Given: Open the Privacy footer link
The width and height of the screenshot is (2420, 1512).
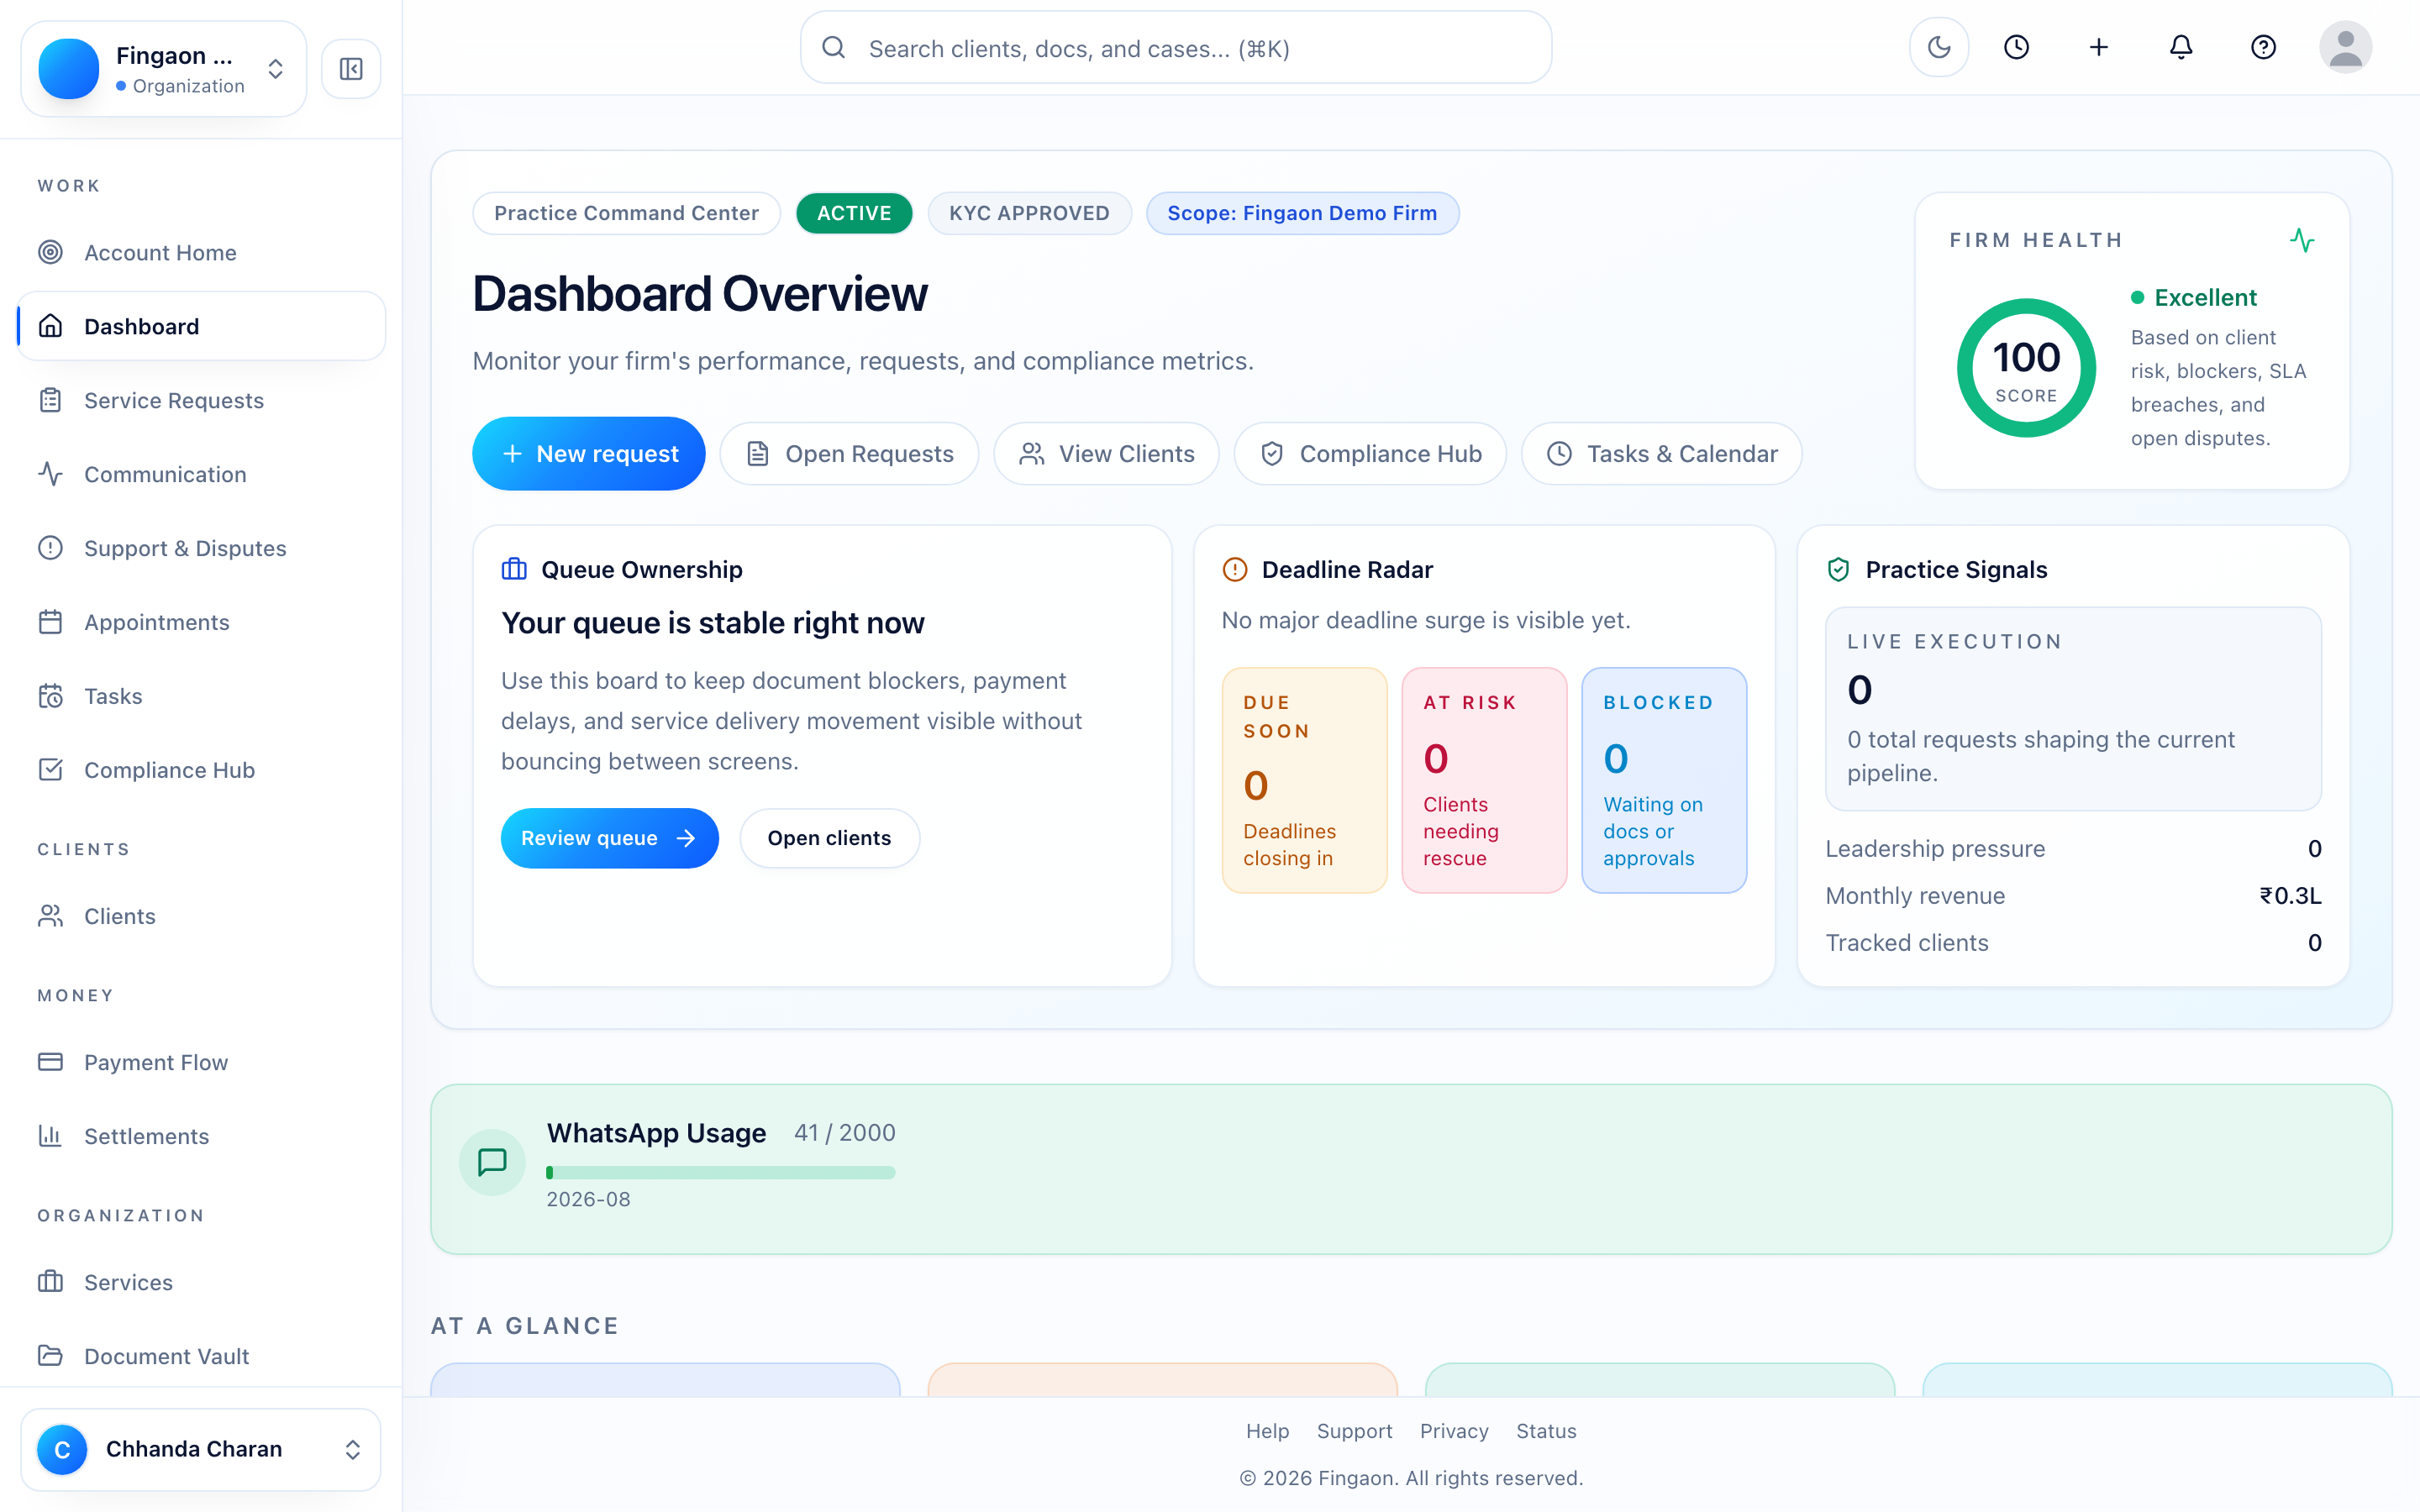Looking at the screenshot, I should [x=1454, y=1430].
